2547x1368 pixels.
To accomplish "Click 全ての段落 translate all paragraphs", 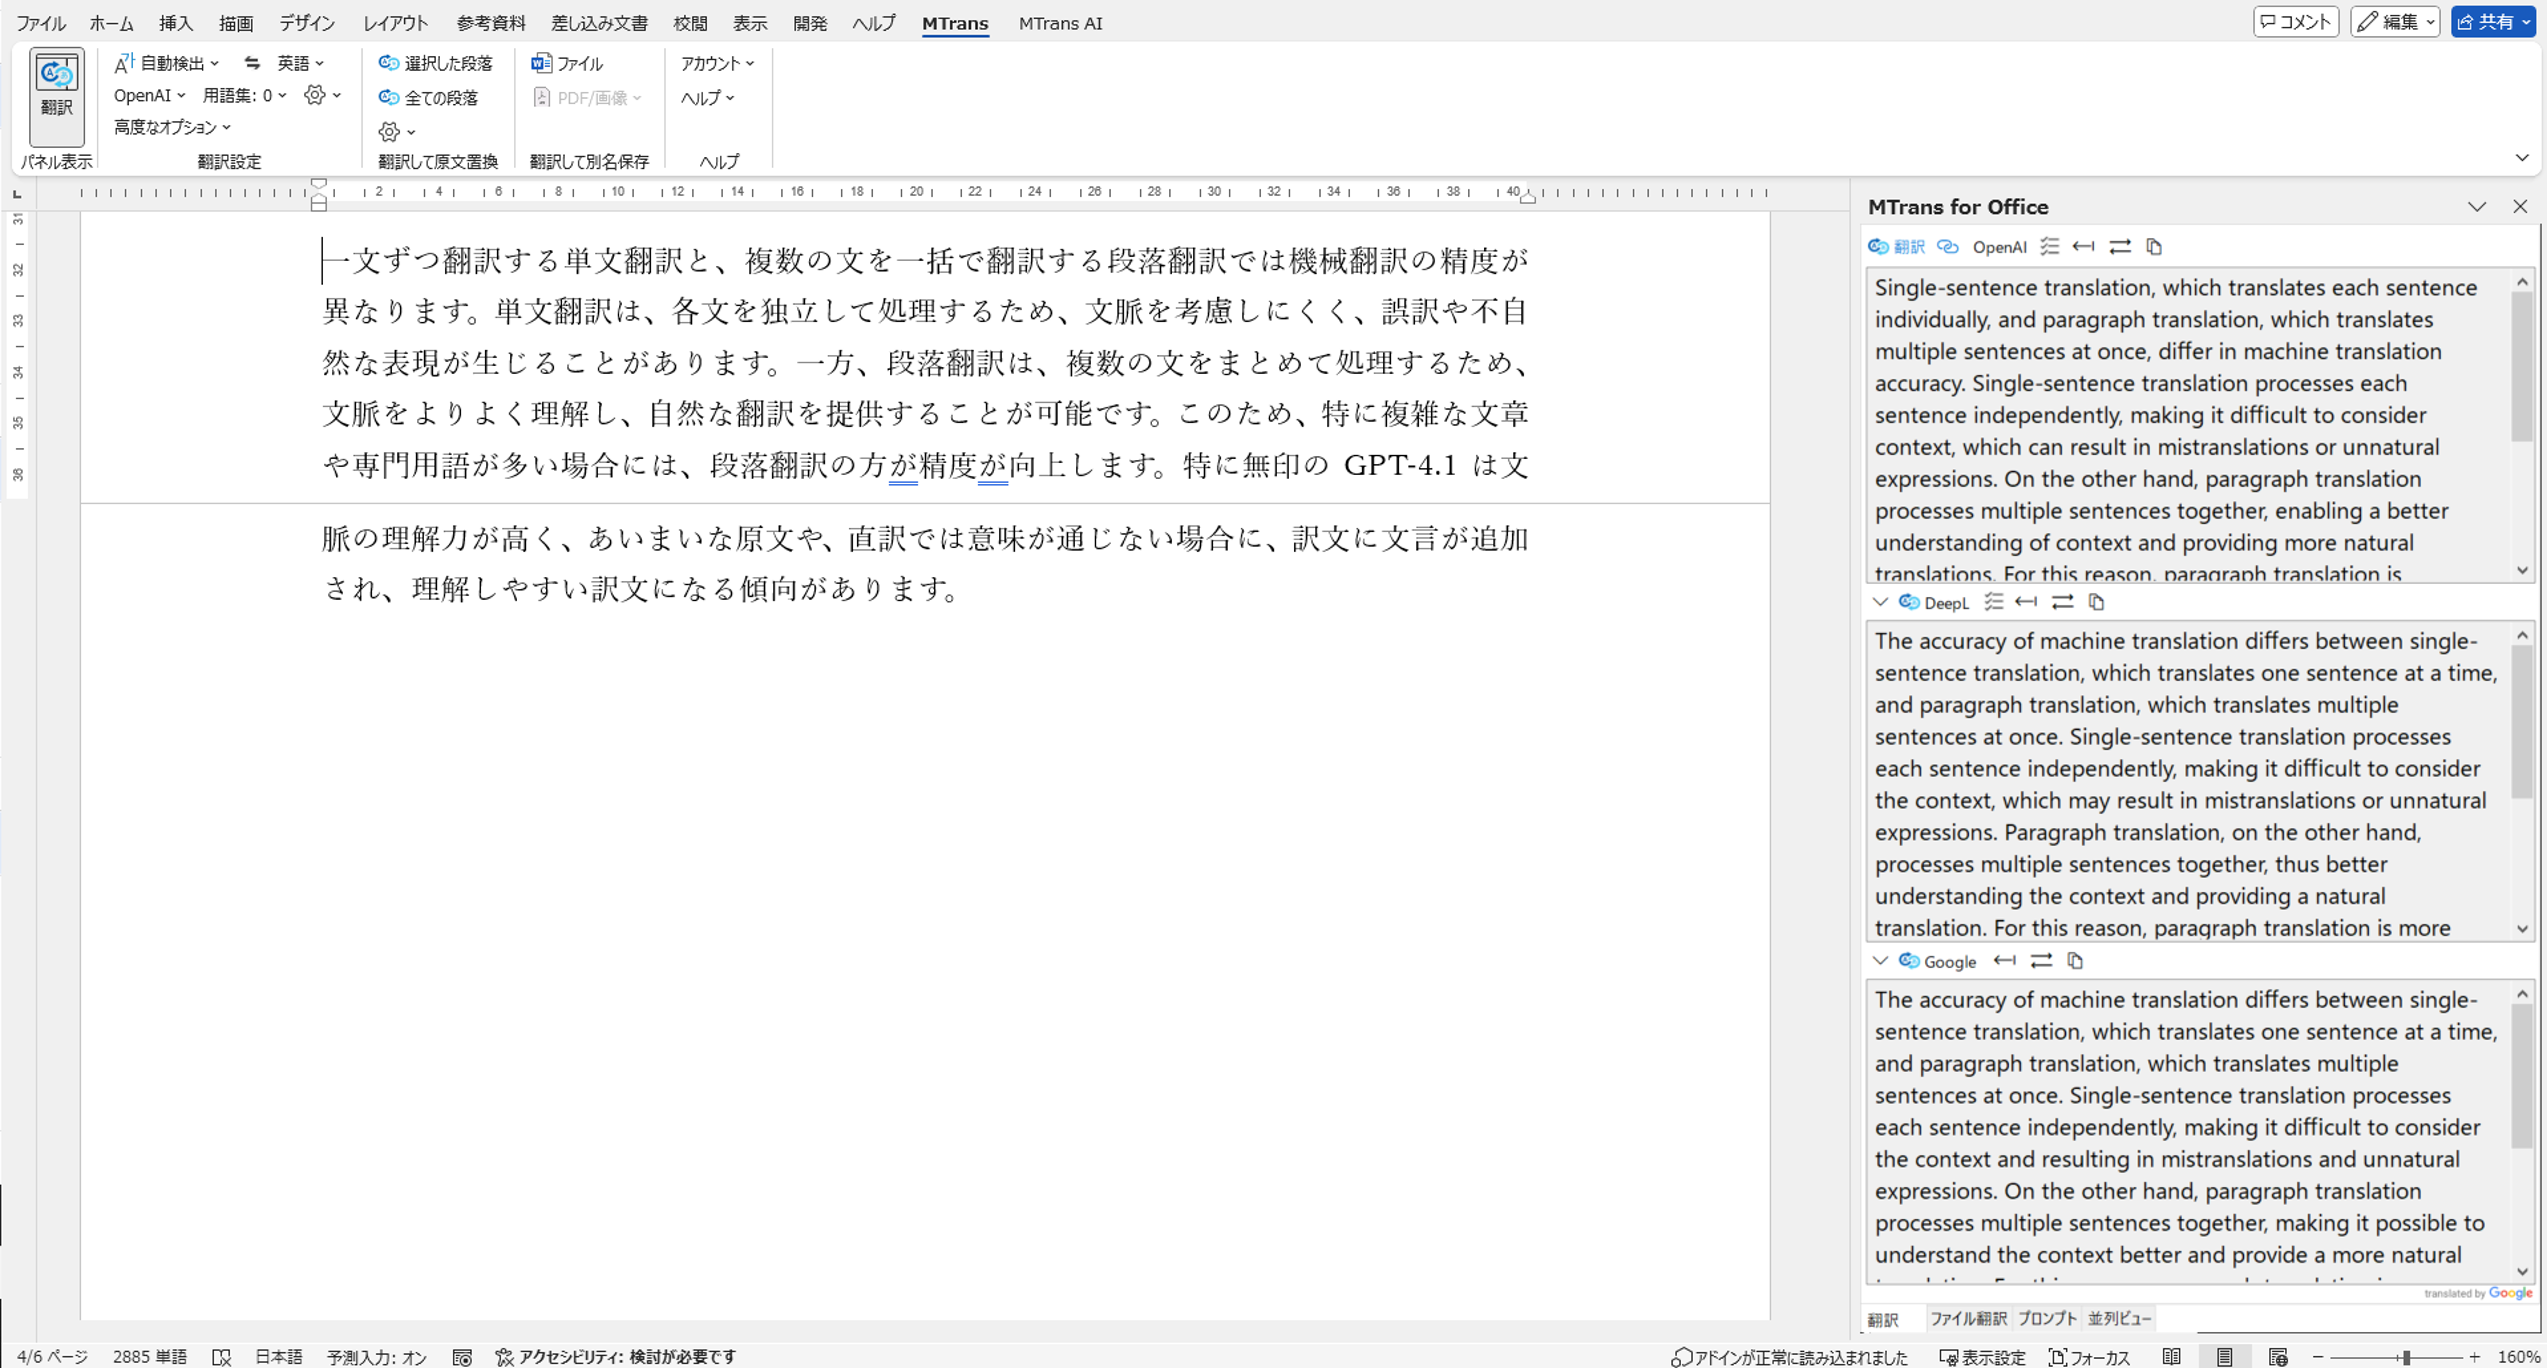I will click(428, 97).
